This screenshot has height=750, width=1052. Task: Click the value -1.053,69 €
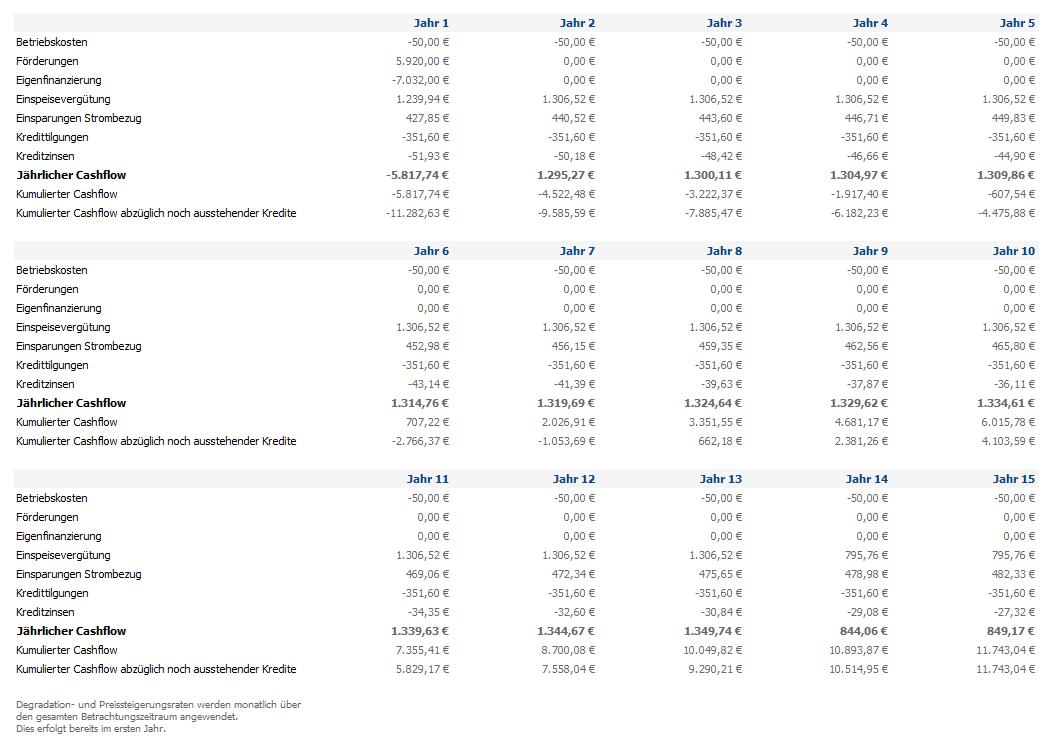point(566,441)
